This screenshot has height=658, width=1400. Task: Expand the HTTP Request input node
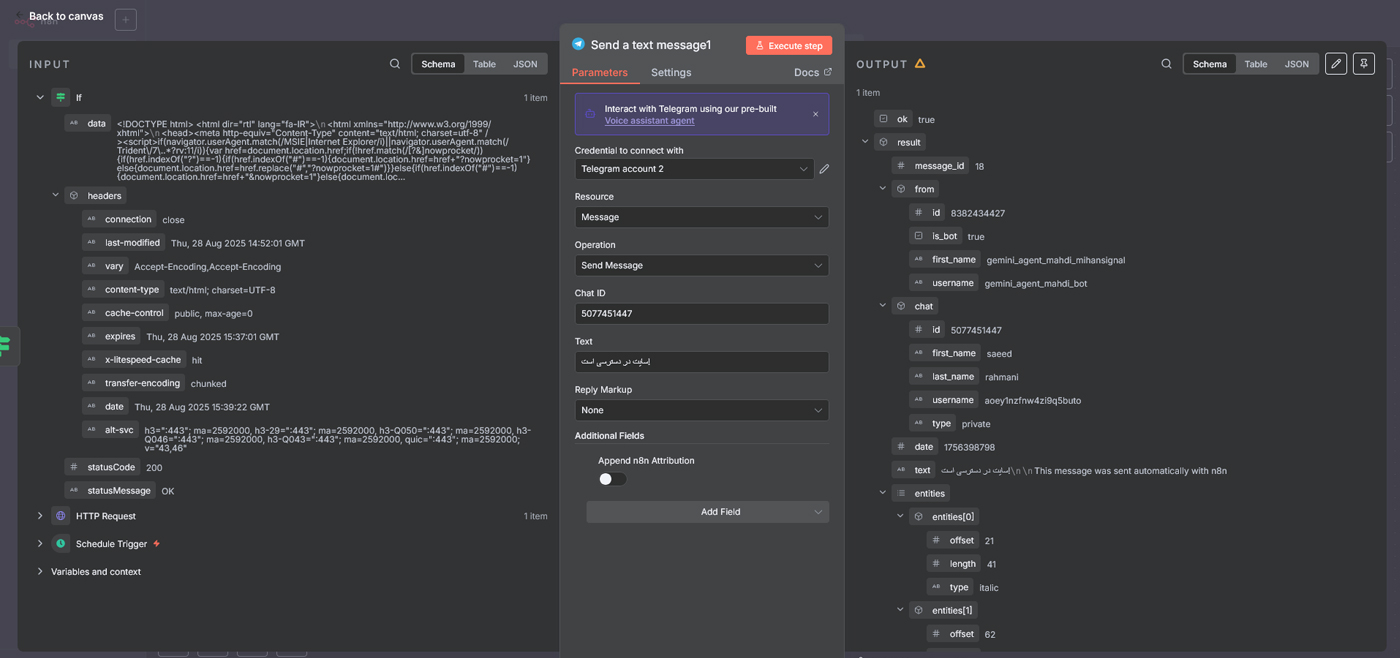click(x=40, y=516)
